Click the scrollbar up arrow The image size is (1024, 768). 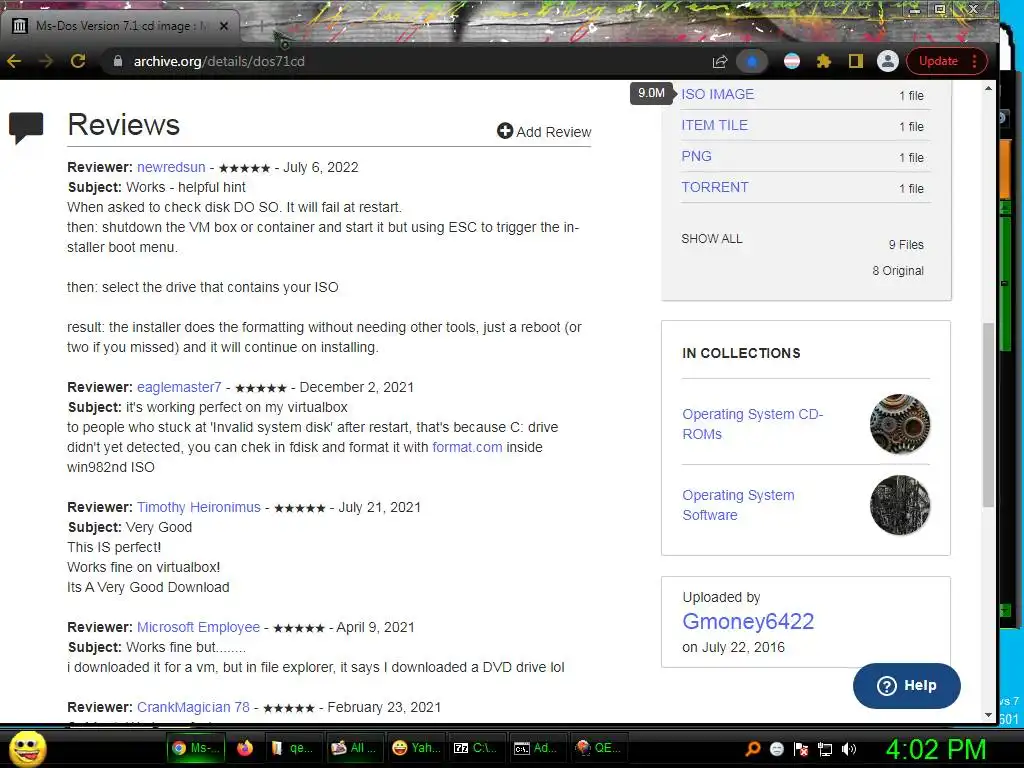click(x=988, y=88)
